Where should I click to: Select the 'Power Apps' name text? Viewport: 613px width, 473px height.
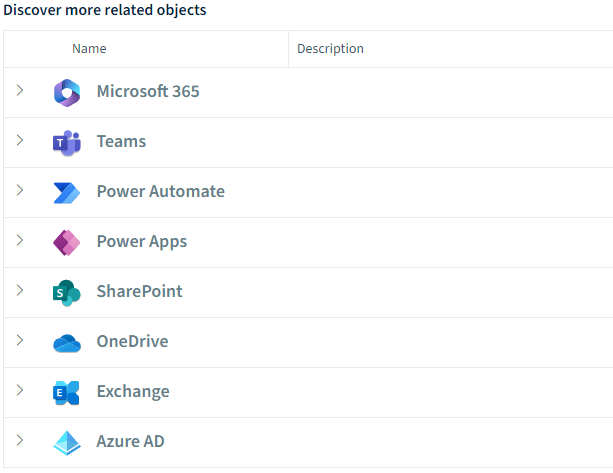[x=142, y=241]
